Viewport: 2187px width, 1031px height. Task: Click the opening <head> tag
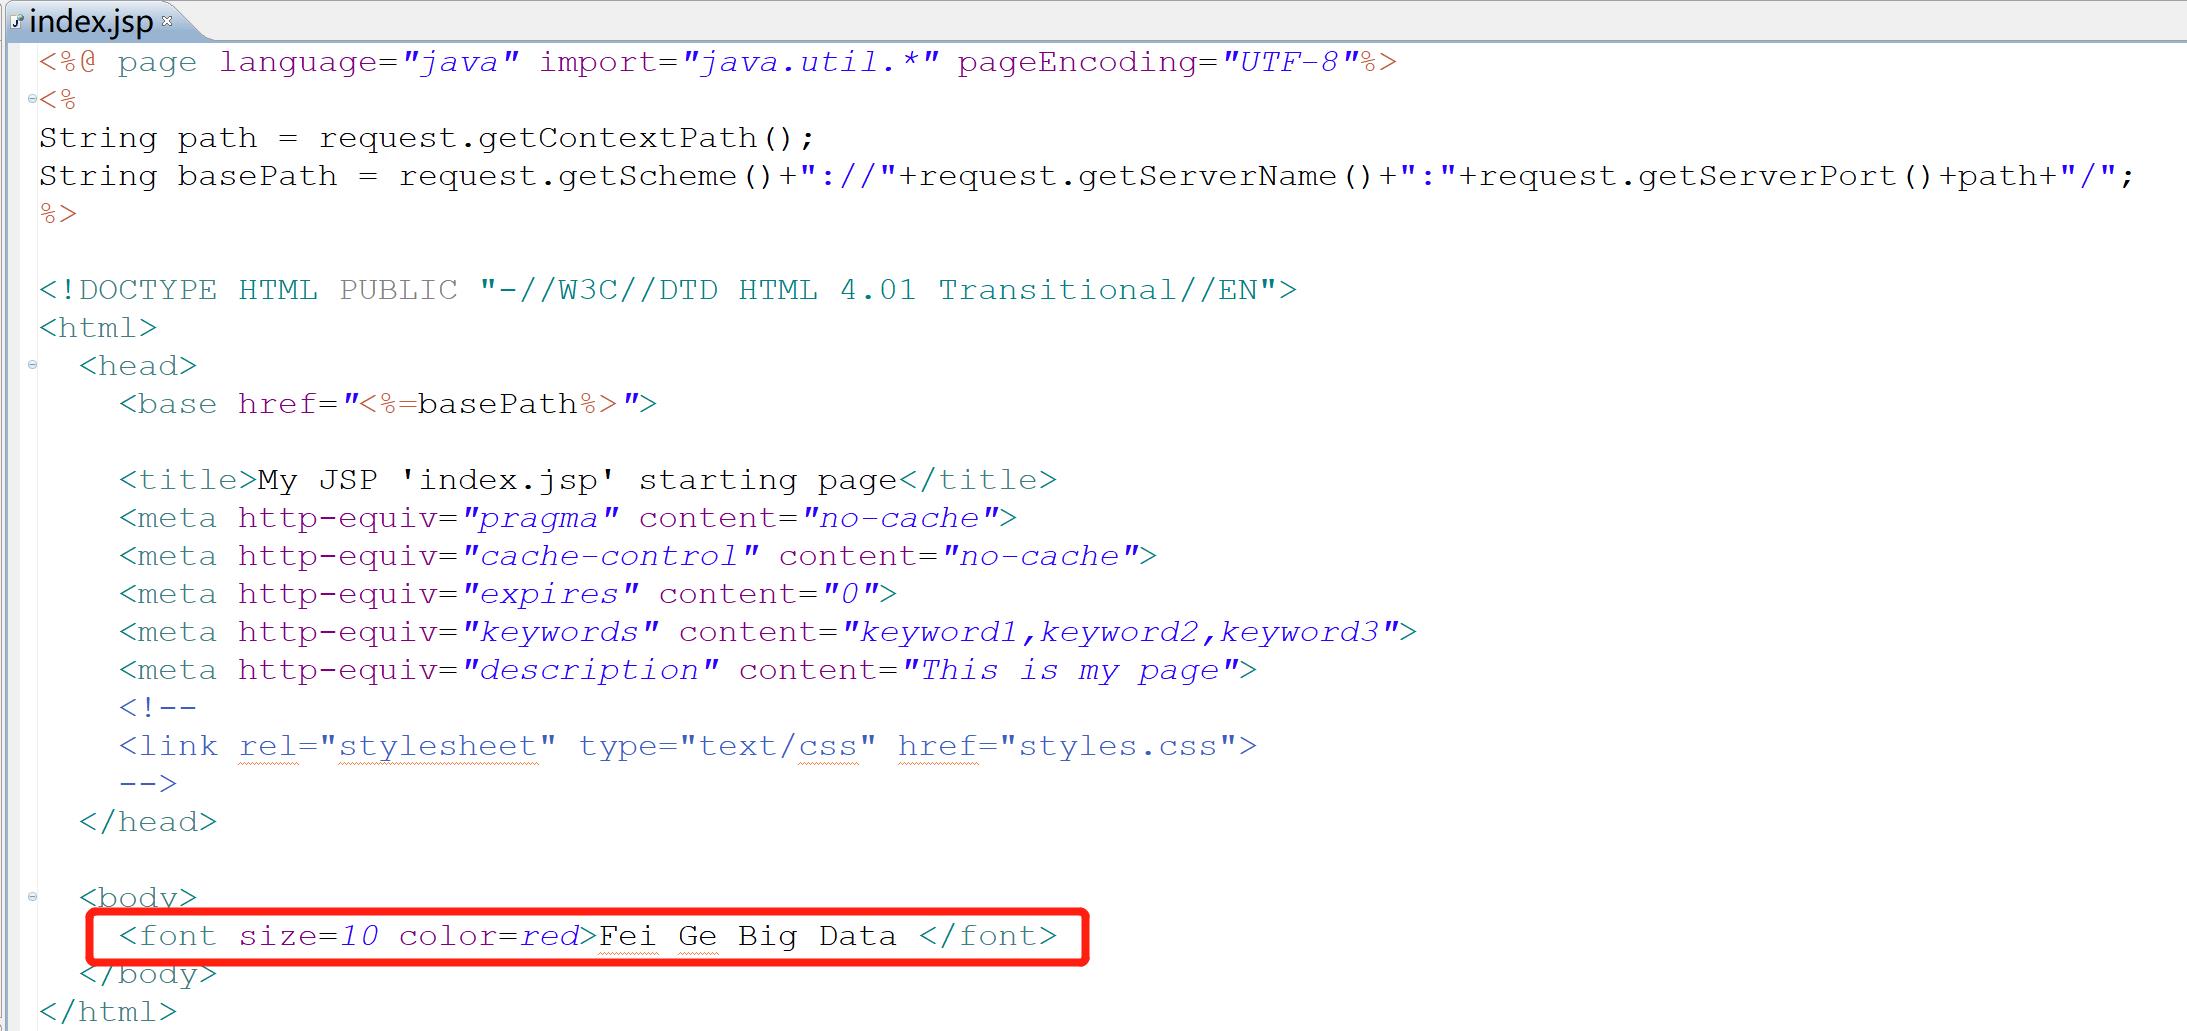(138, 366)
